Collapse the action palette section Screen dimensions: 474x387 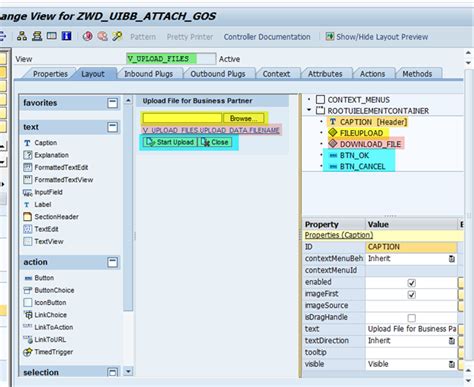pos(113,262)
